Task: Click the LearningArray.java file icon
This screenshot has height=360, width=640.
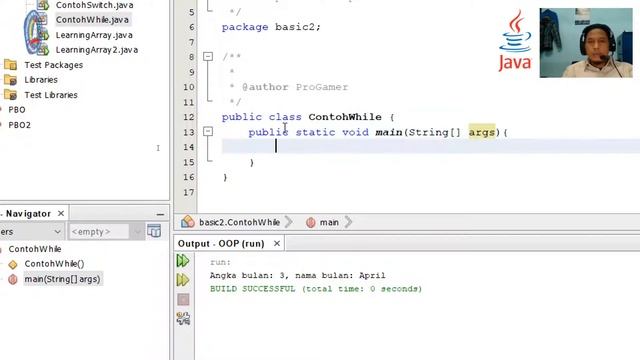Action: tap(43, 35)
